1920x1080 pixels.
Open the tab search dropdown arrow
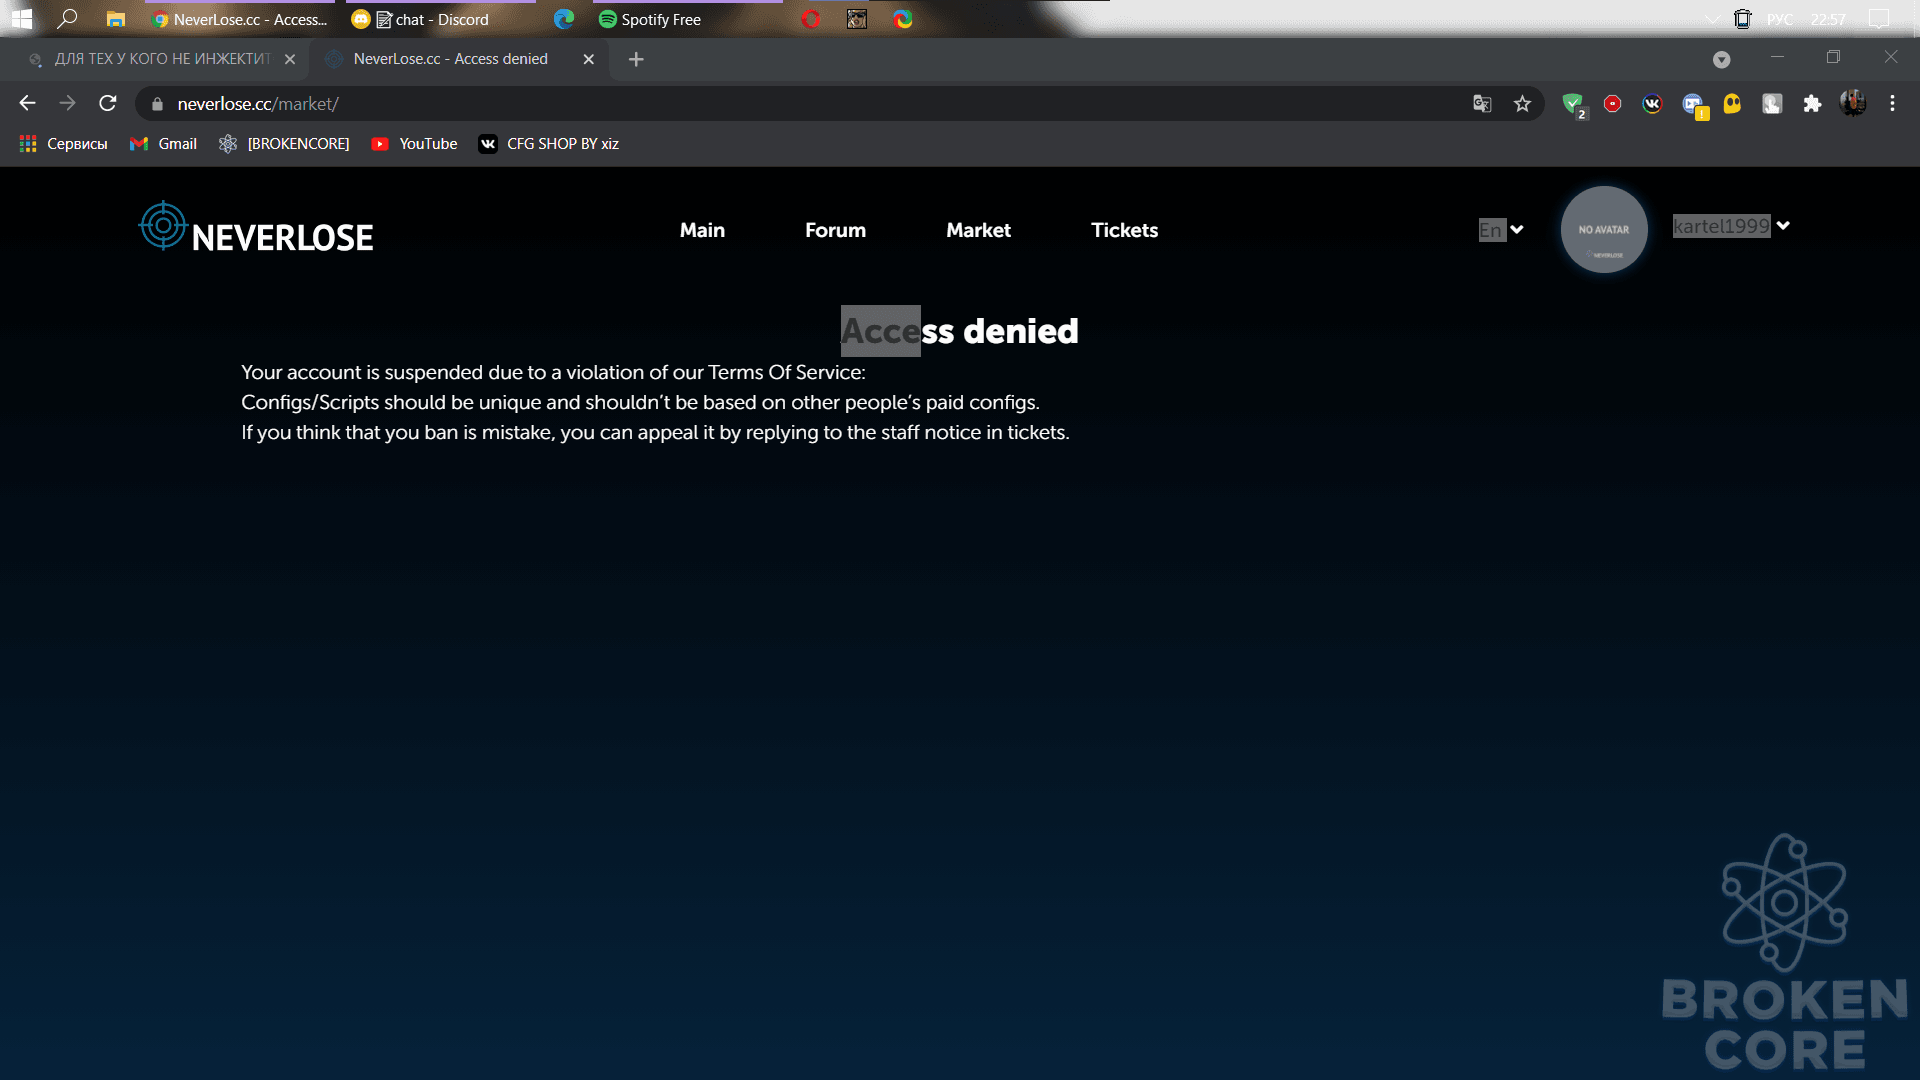pos(1721,59)
